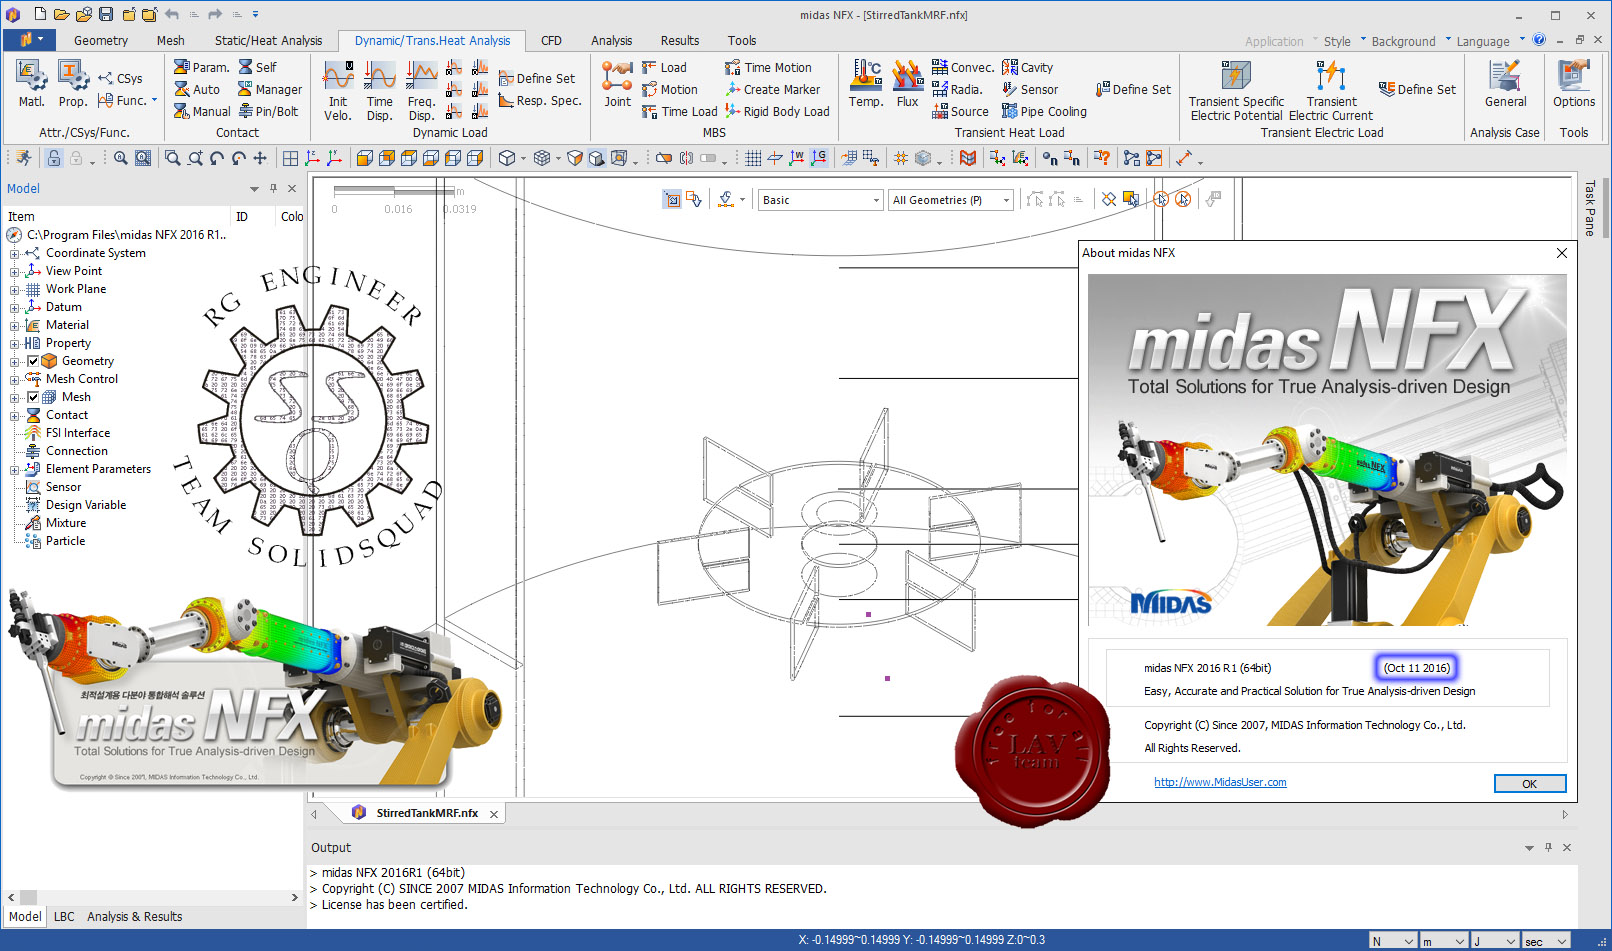Click the Temp. heat load icon

865,84
